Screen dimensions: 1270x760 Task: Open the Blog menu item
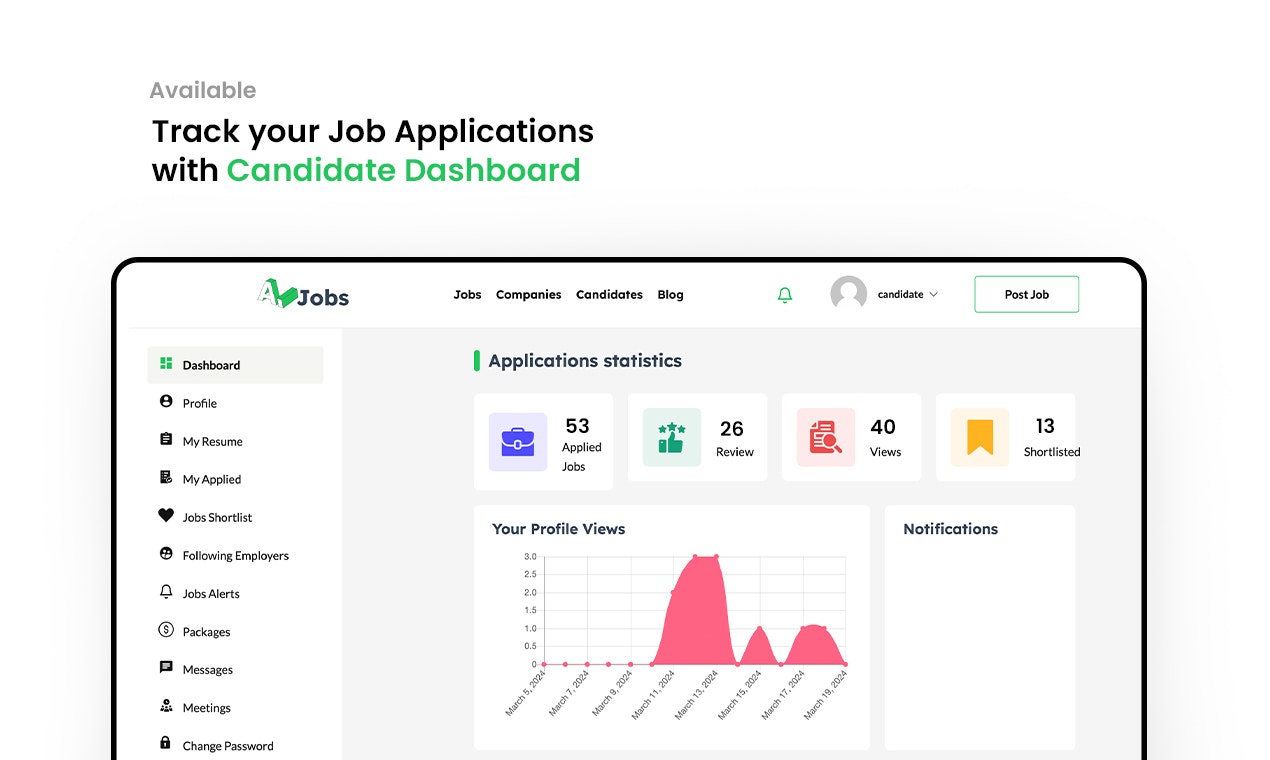point(671,295)
